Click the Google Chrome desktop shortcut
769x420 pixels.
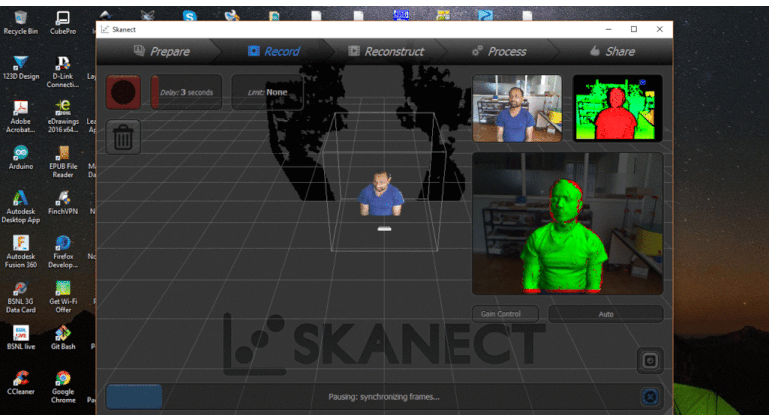point(62,384)
